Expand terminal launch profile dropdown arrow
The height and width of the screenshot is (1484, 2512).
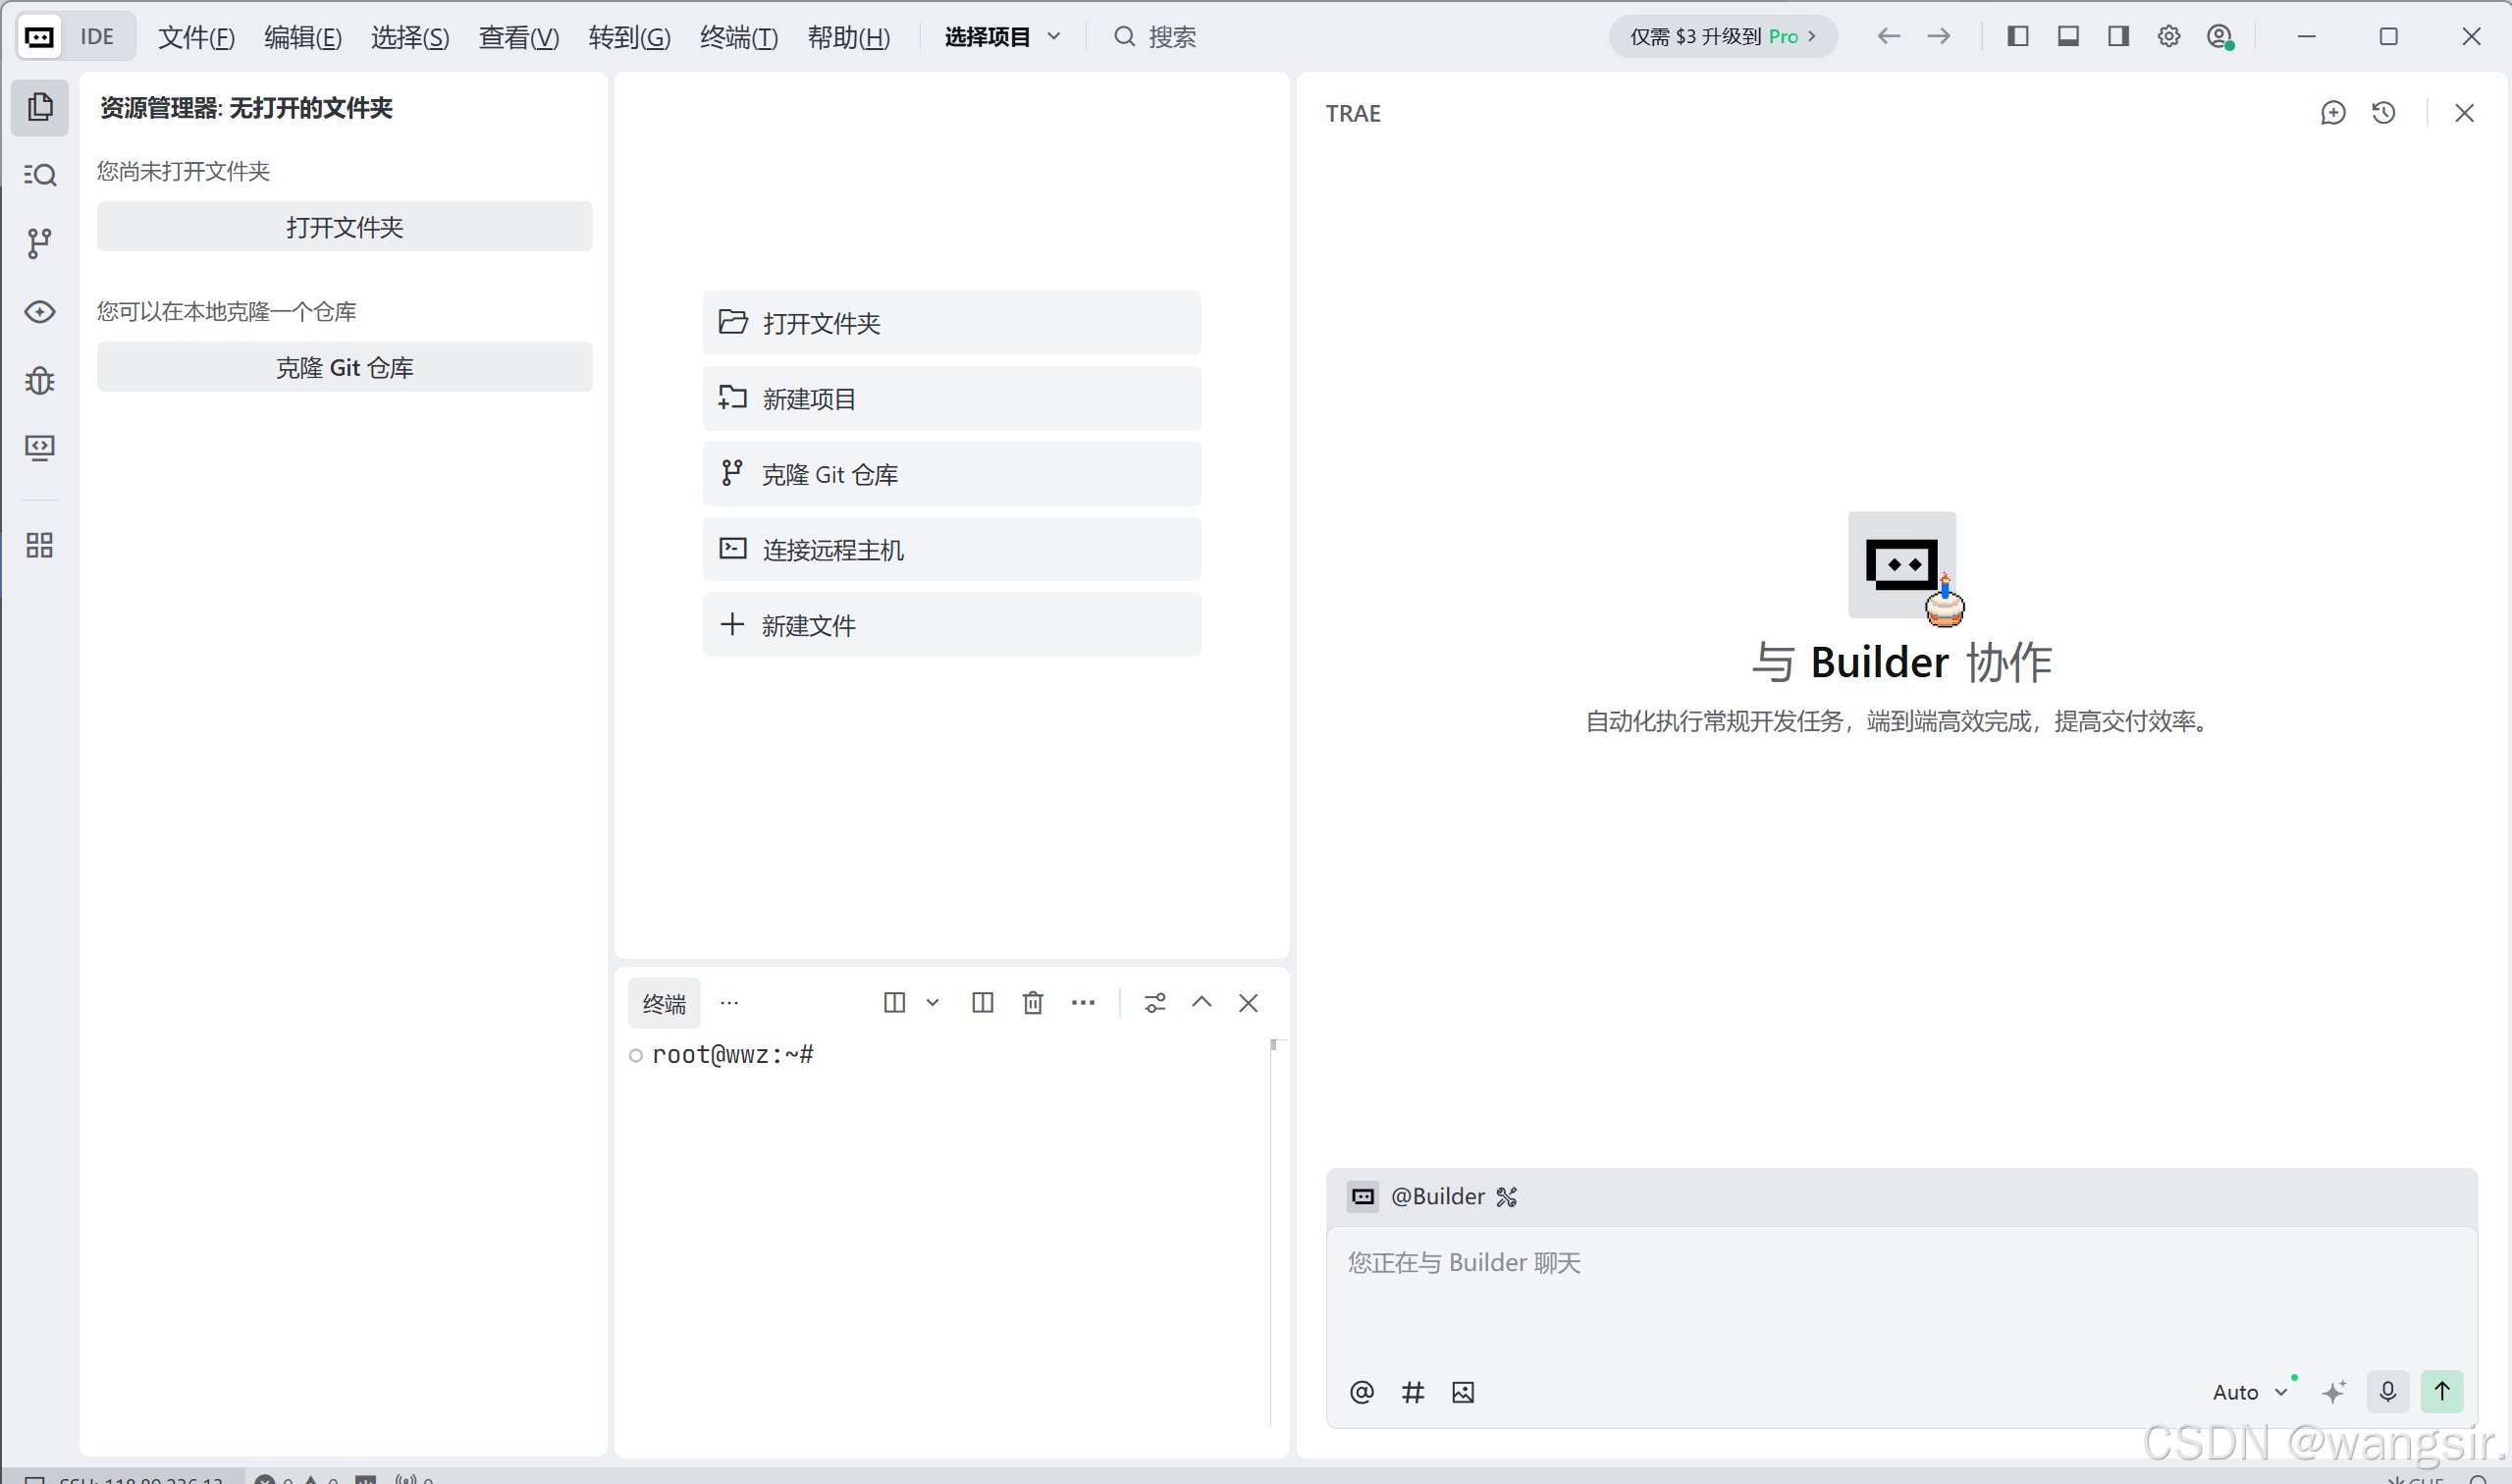point(932,1002)
